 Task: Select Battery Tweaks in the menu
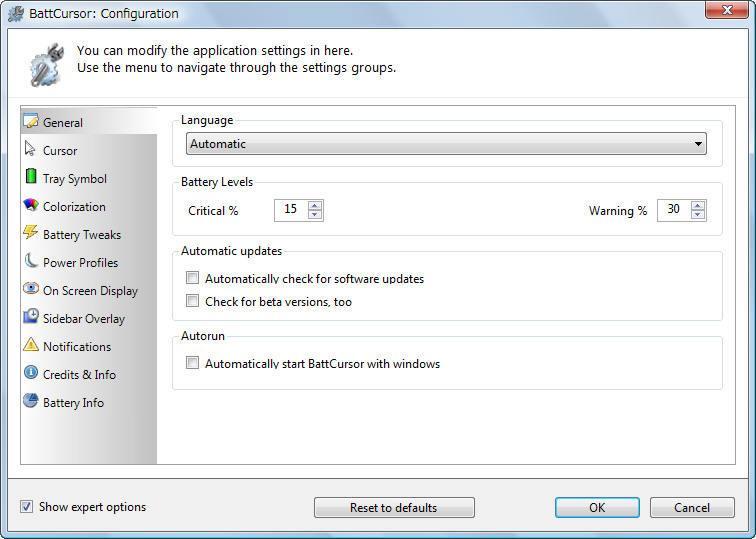[x=89, y=234]
